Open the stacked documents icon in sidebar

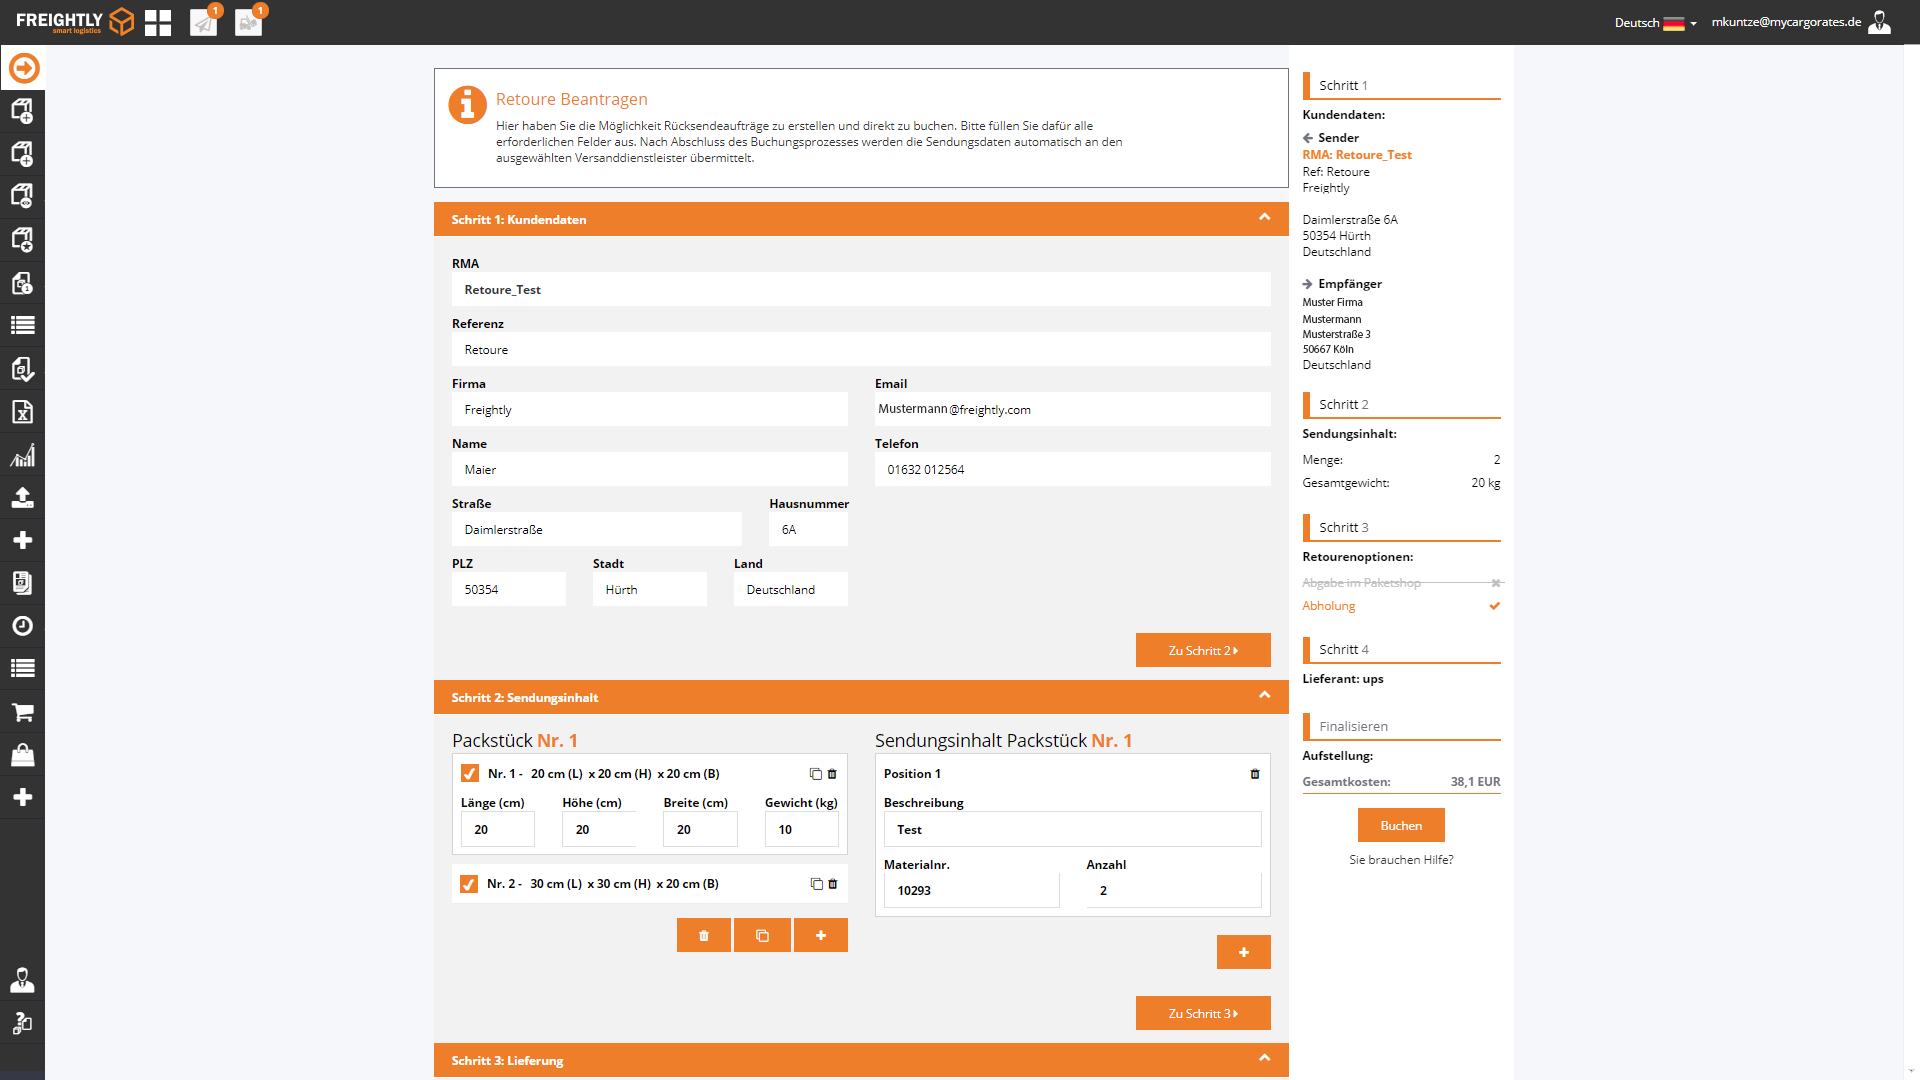[x=22, y=583]
